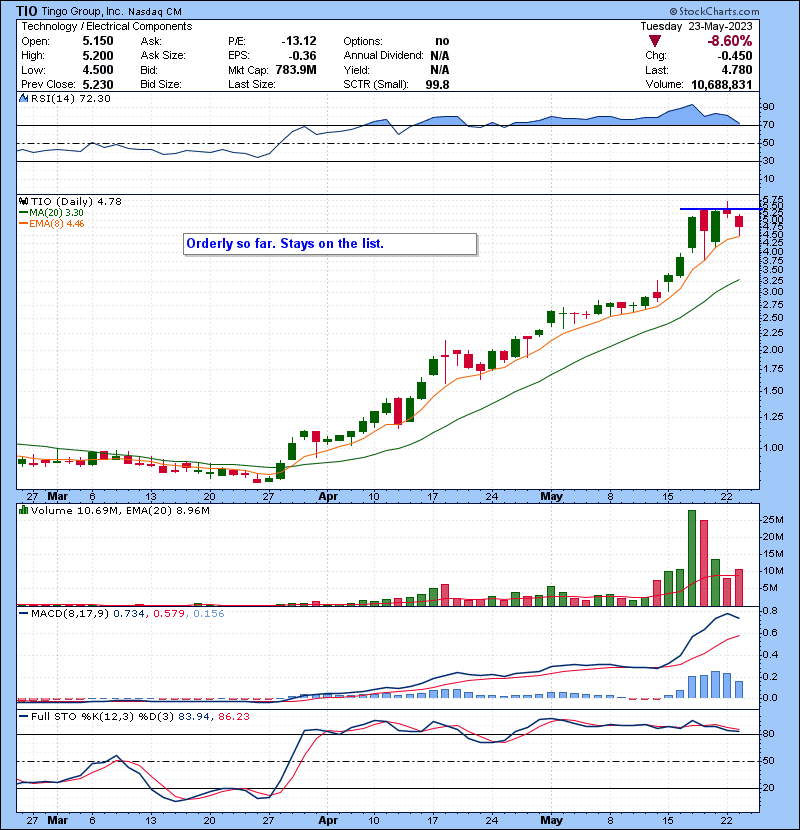Click the stochastic %D value 86.23
The image size is (800, 830).
coord(233,717)
